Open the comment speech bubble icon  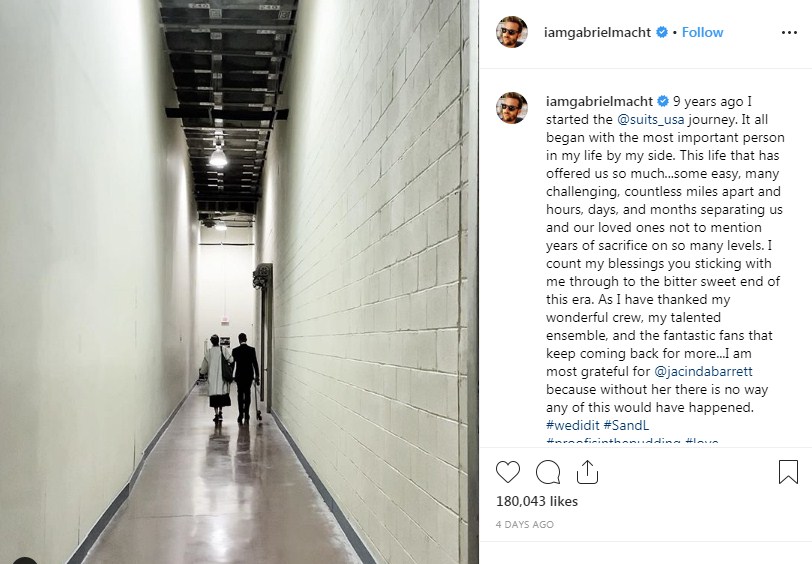pyautogui.click(x=547, y=472)
